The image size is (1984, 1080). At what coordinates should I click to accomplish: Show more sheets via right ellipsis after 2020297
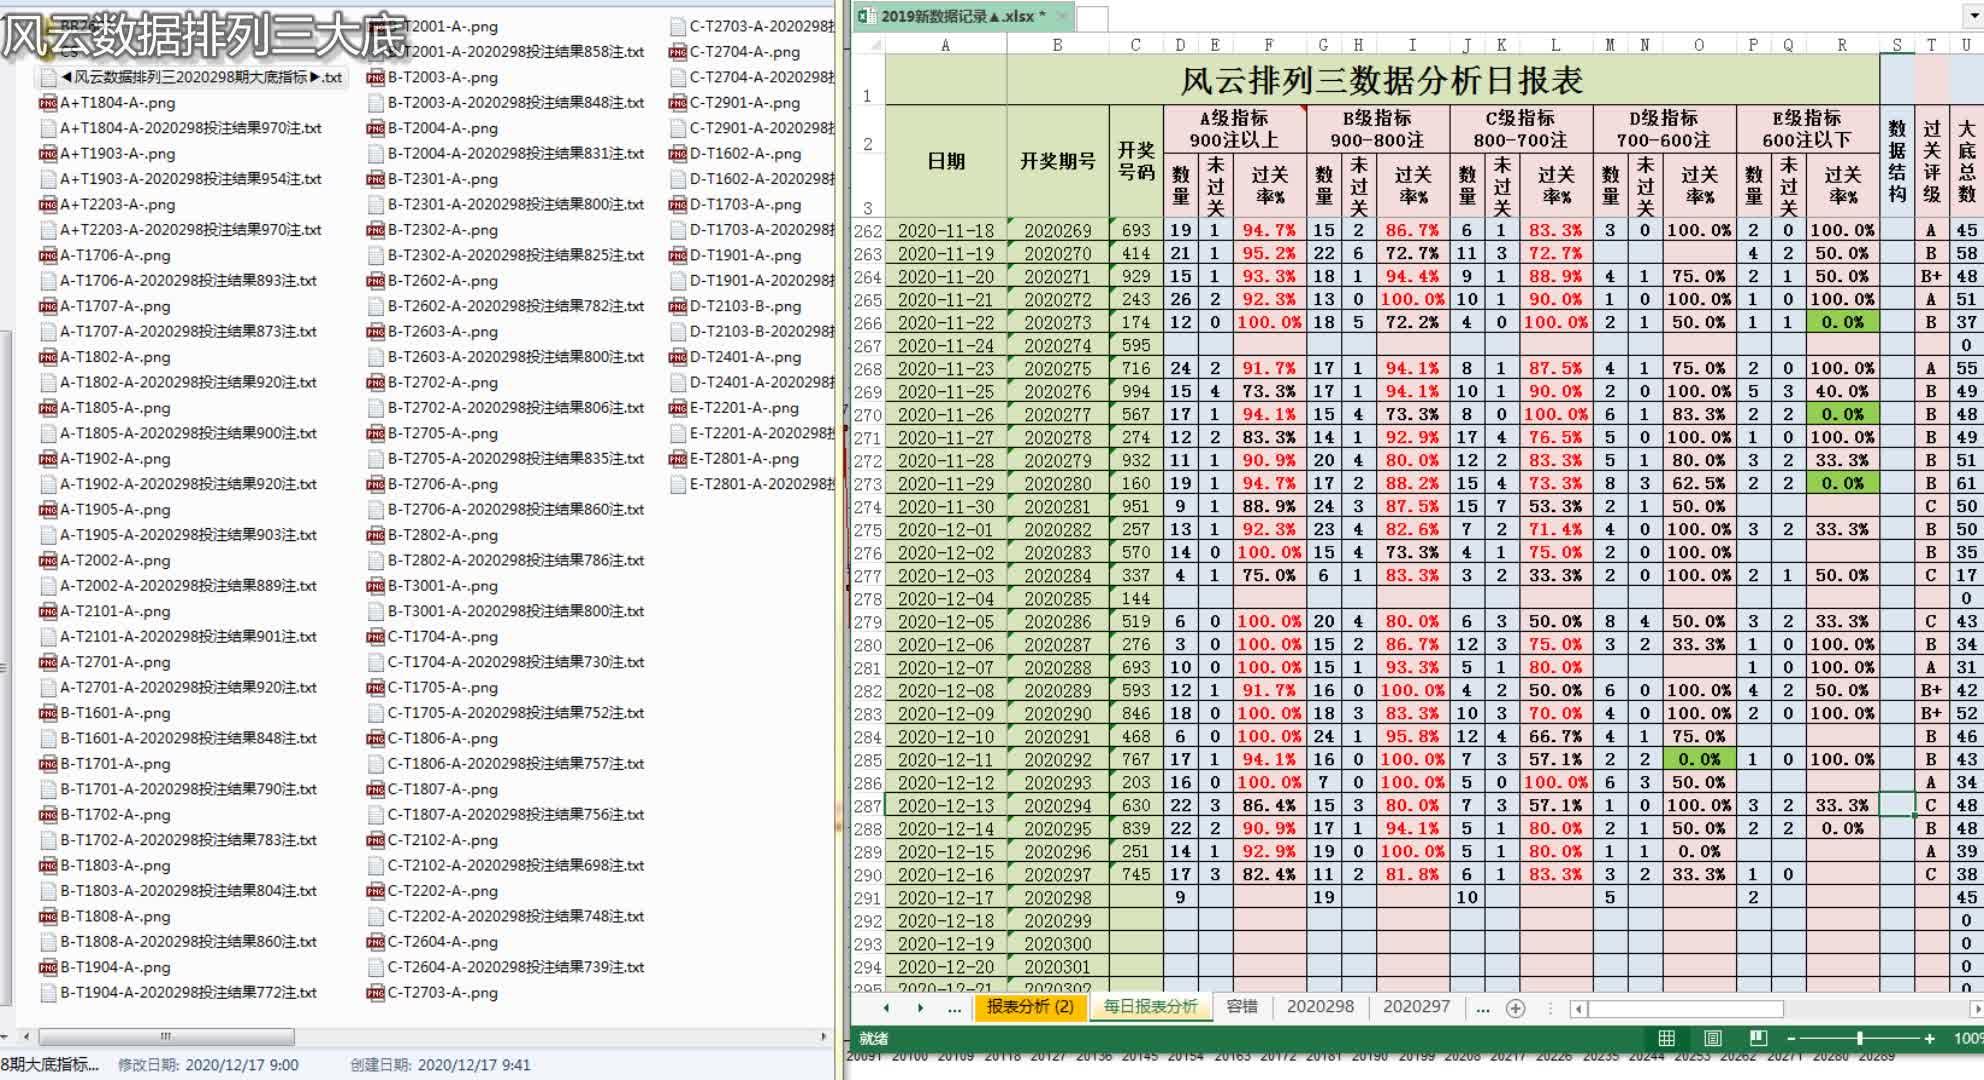pyautogui.click(x=1482, y=1008)
